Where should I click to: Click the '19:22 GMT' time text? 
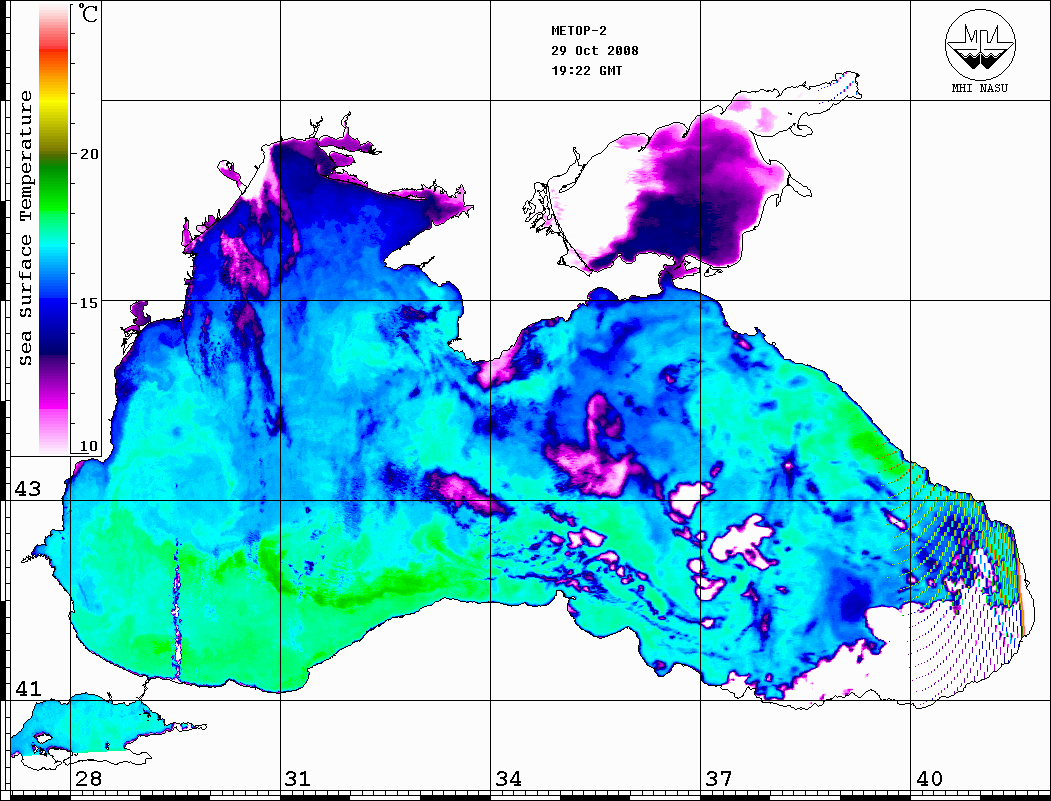pos(586,71)
